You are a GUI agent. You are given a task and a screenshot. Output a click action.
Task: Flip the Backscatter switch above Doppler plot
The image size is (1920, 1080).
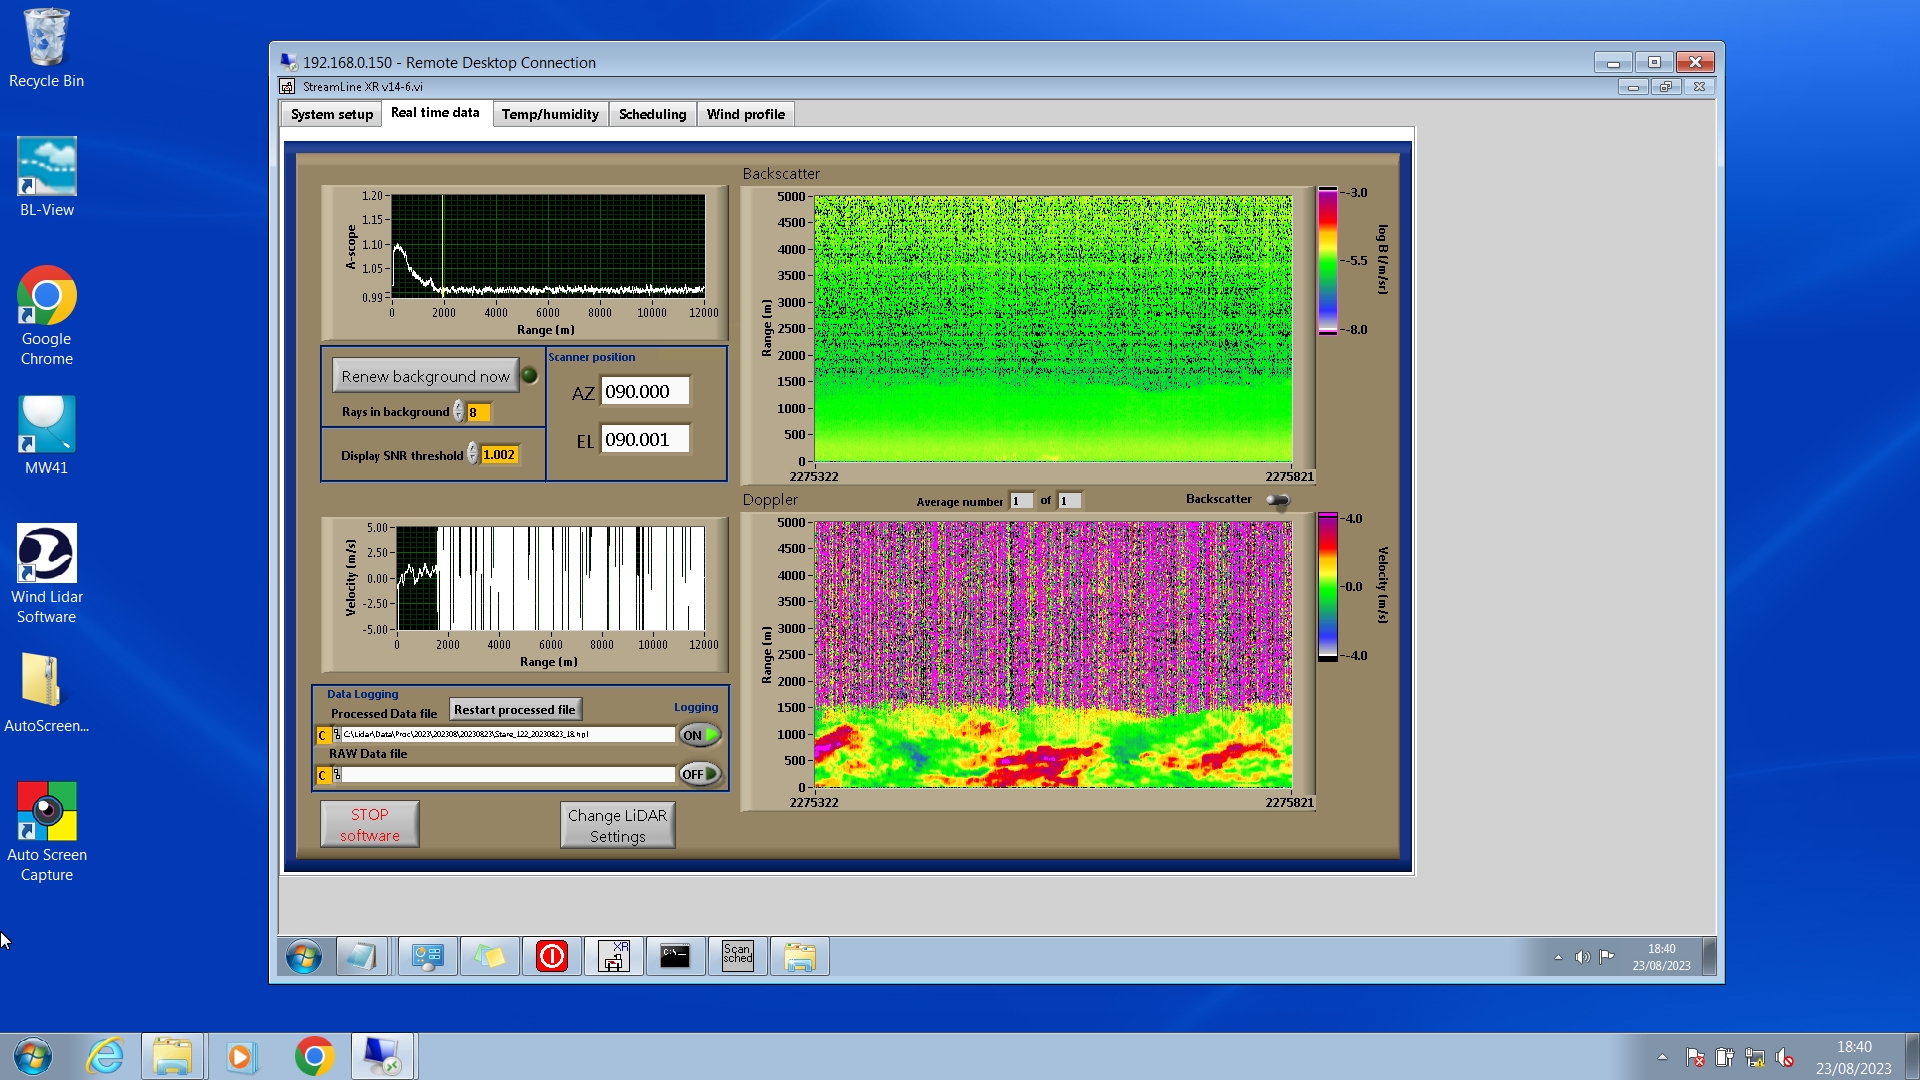click(x=1278, y=500)
